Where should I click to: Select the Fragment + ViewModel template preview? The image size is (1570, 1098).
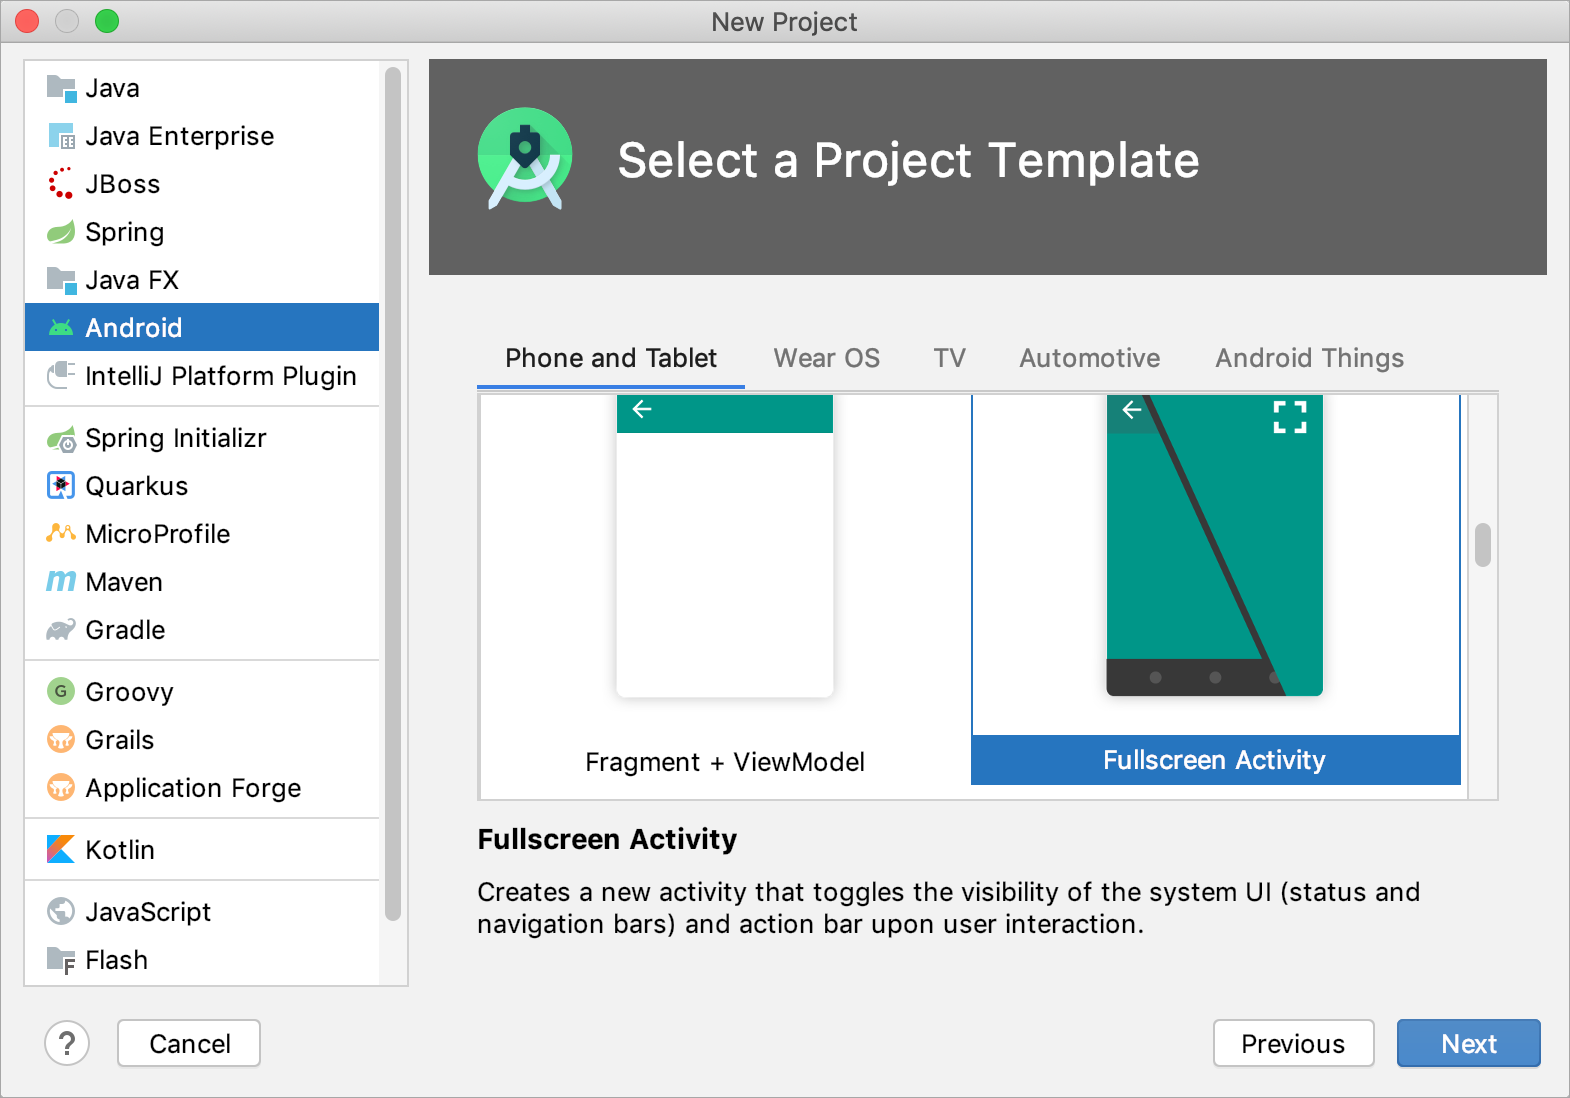click(x=725, y=546)
